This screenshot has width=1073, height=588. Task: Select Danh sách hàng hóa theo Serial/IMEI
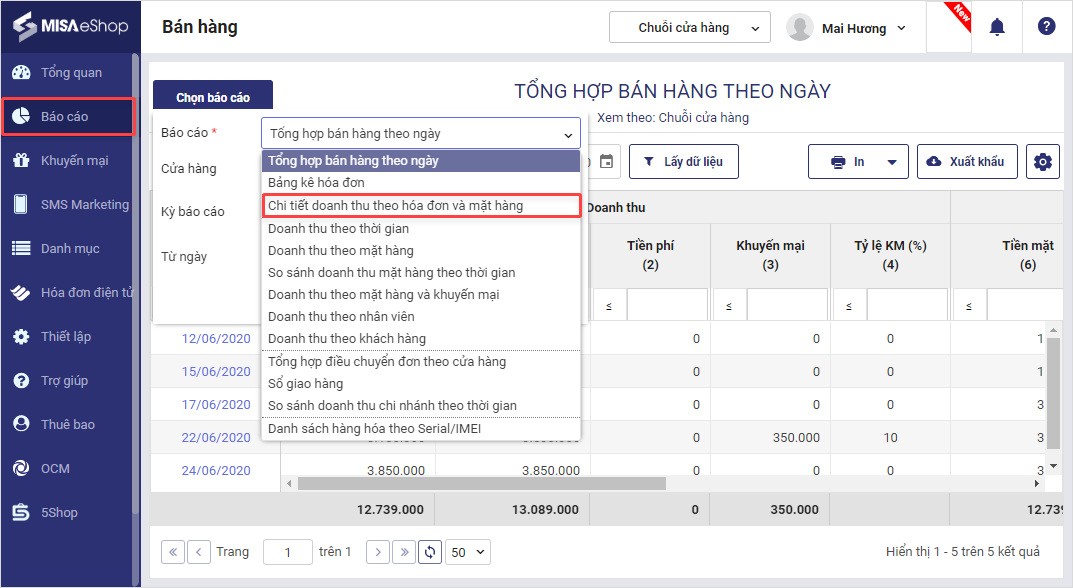(x=421, y=429)
